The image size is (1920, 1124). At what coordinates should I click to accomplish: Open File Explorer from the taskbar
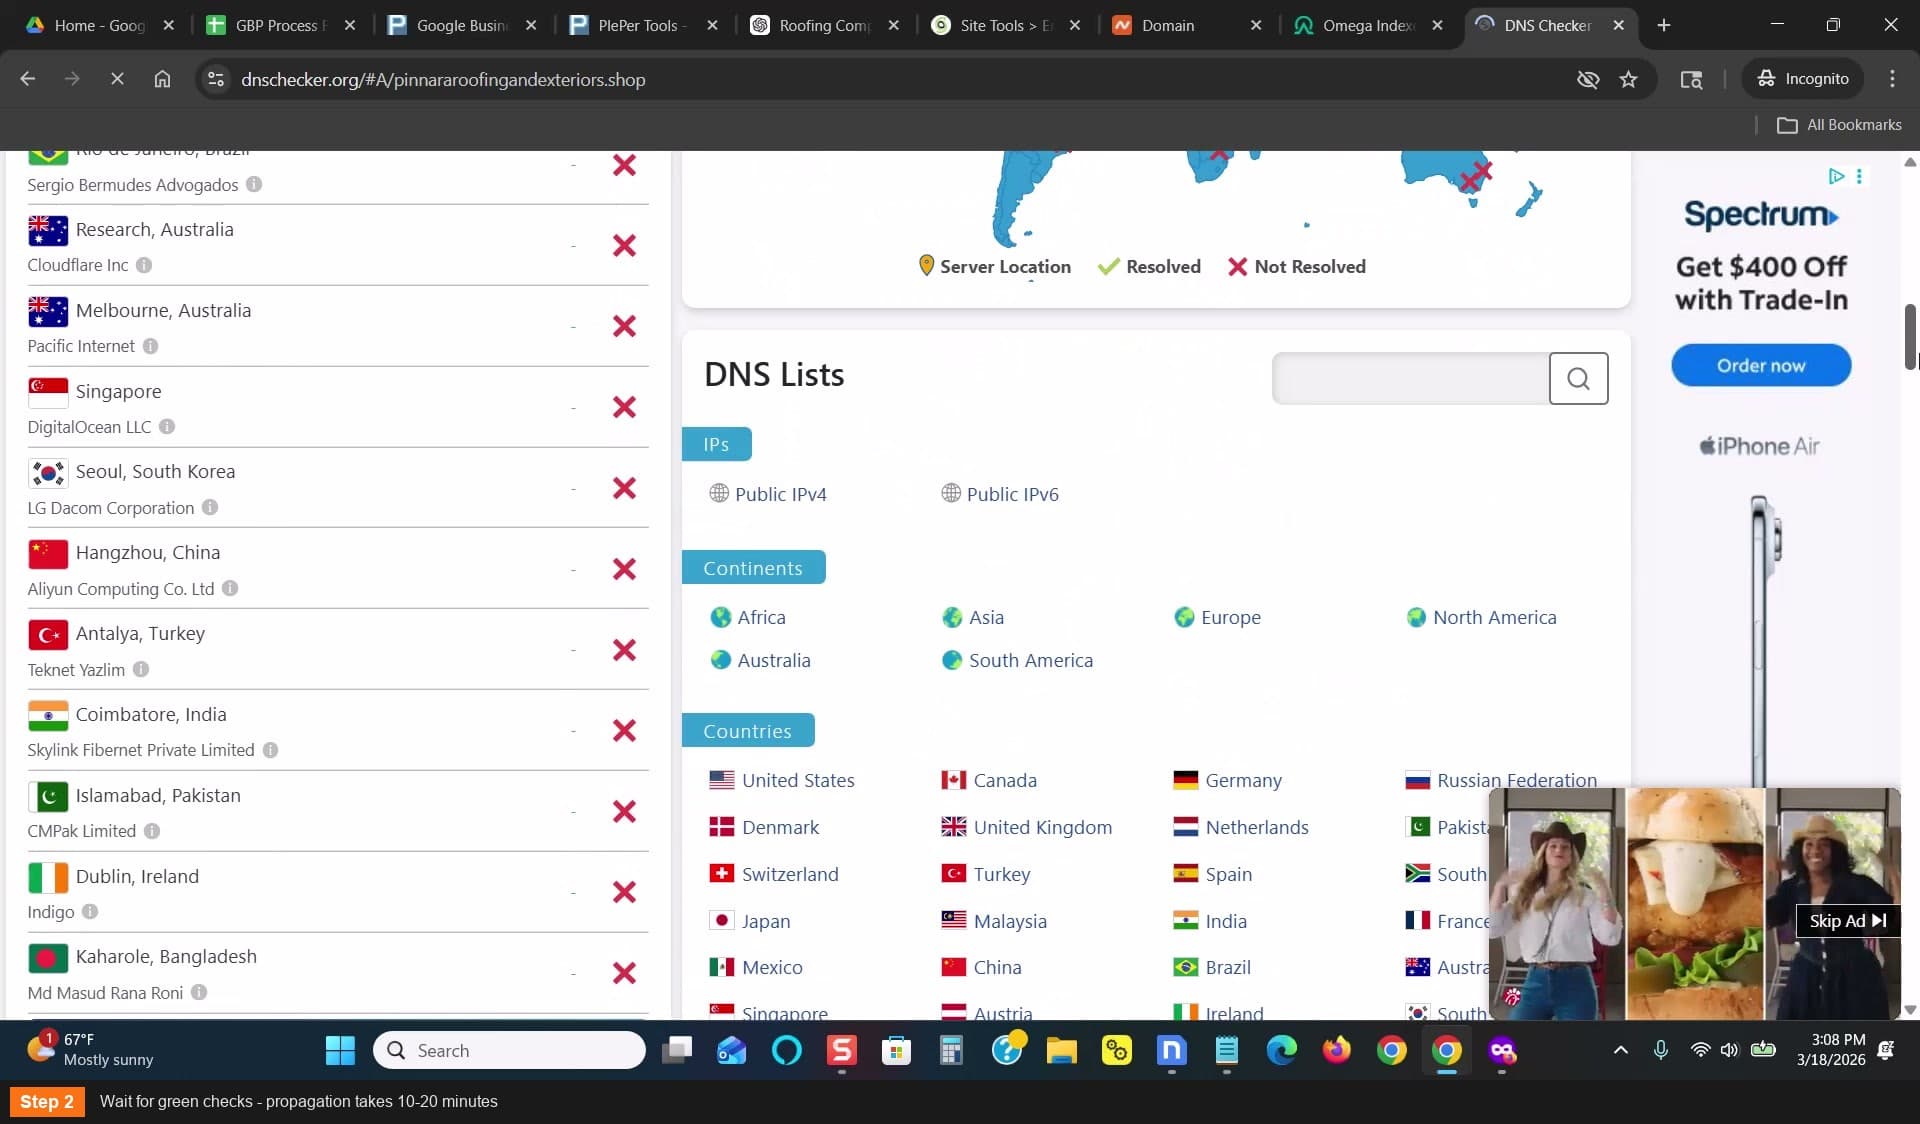pos(1061,1050)
